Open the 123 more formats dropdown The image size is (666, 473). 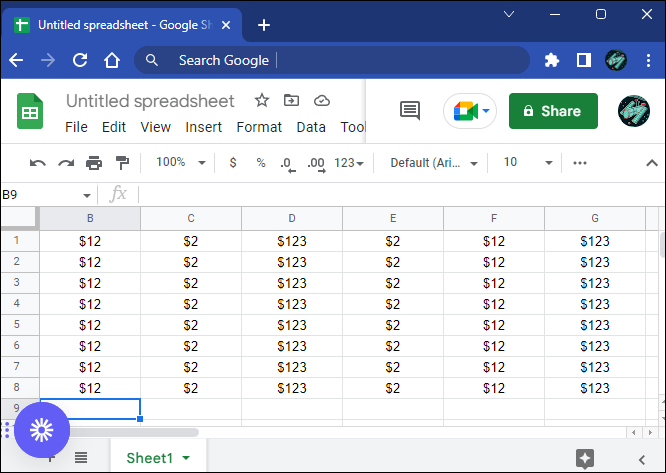point(349,163)
